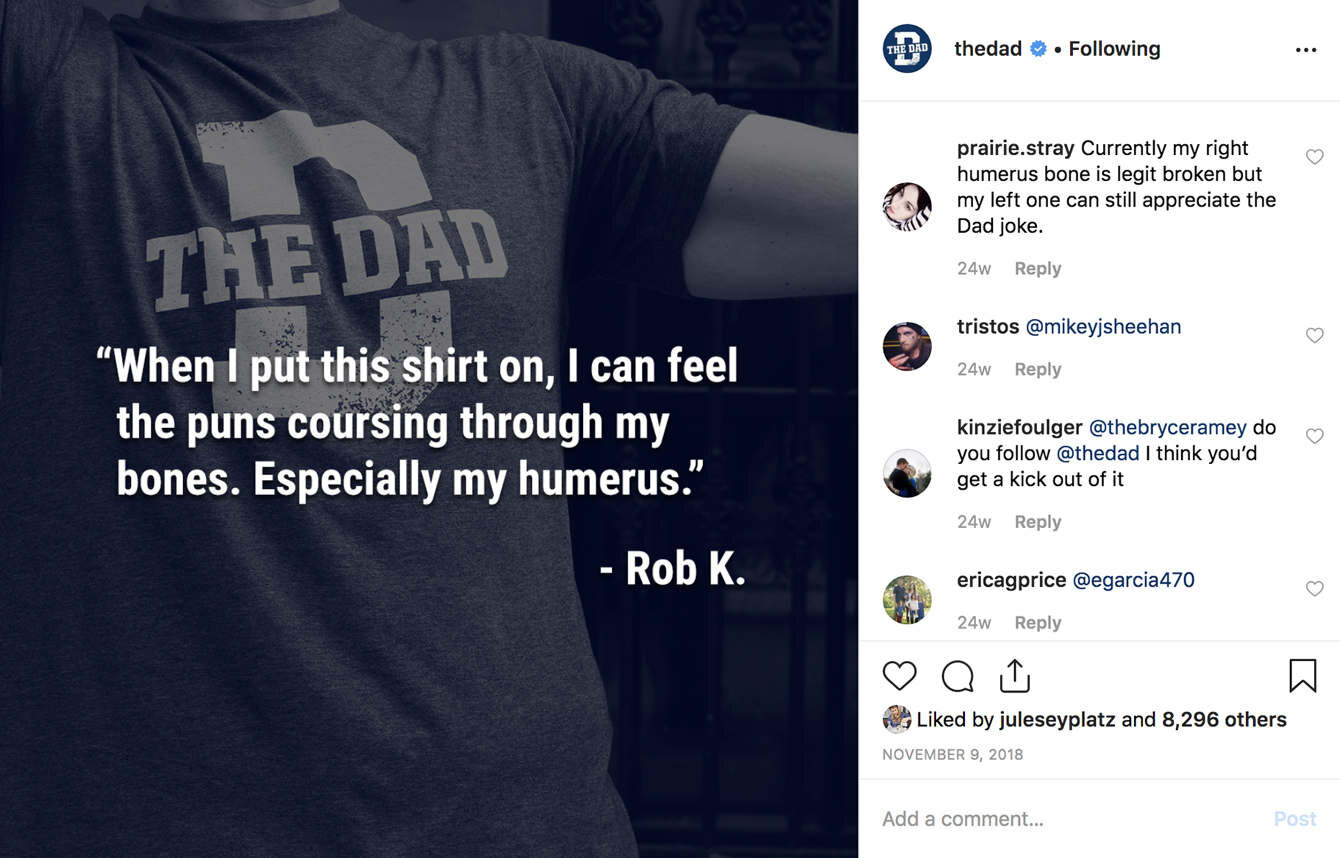Heart ericagprice's comment
Image resolution: width=1340 pixels, height=858 pixels.
tap(1314, 589)
